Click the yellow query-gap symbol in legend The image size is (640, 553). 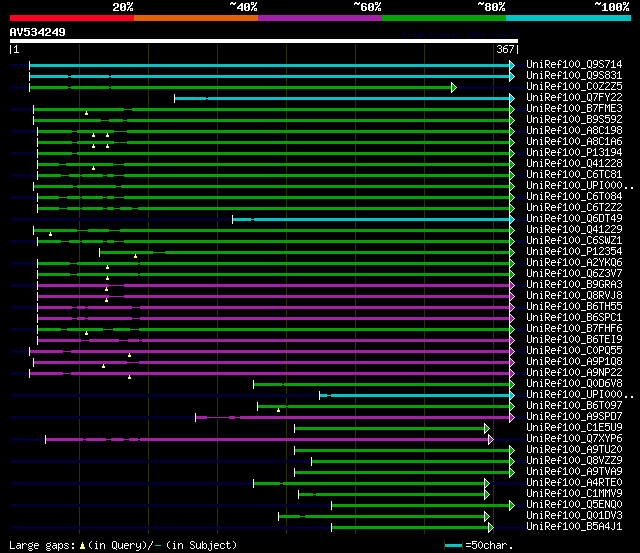click(x=82, y=545)
